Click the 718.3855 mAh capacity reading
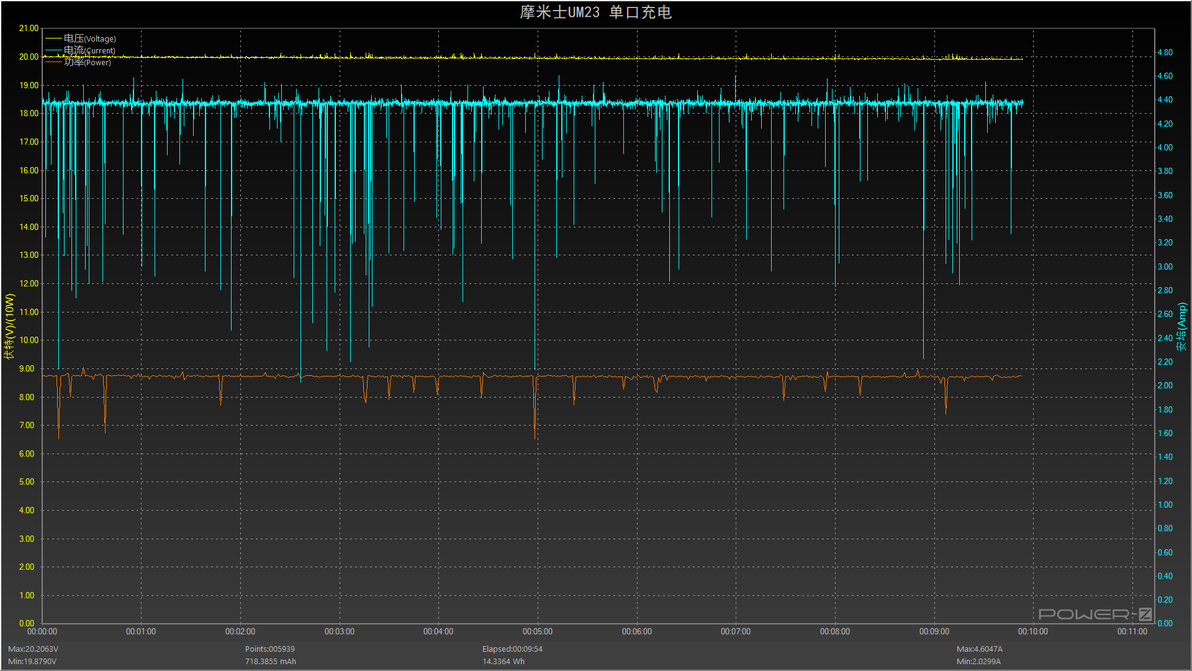This screenshot has width=1192, height=671. [271, 661]
